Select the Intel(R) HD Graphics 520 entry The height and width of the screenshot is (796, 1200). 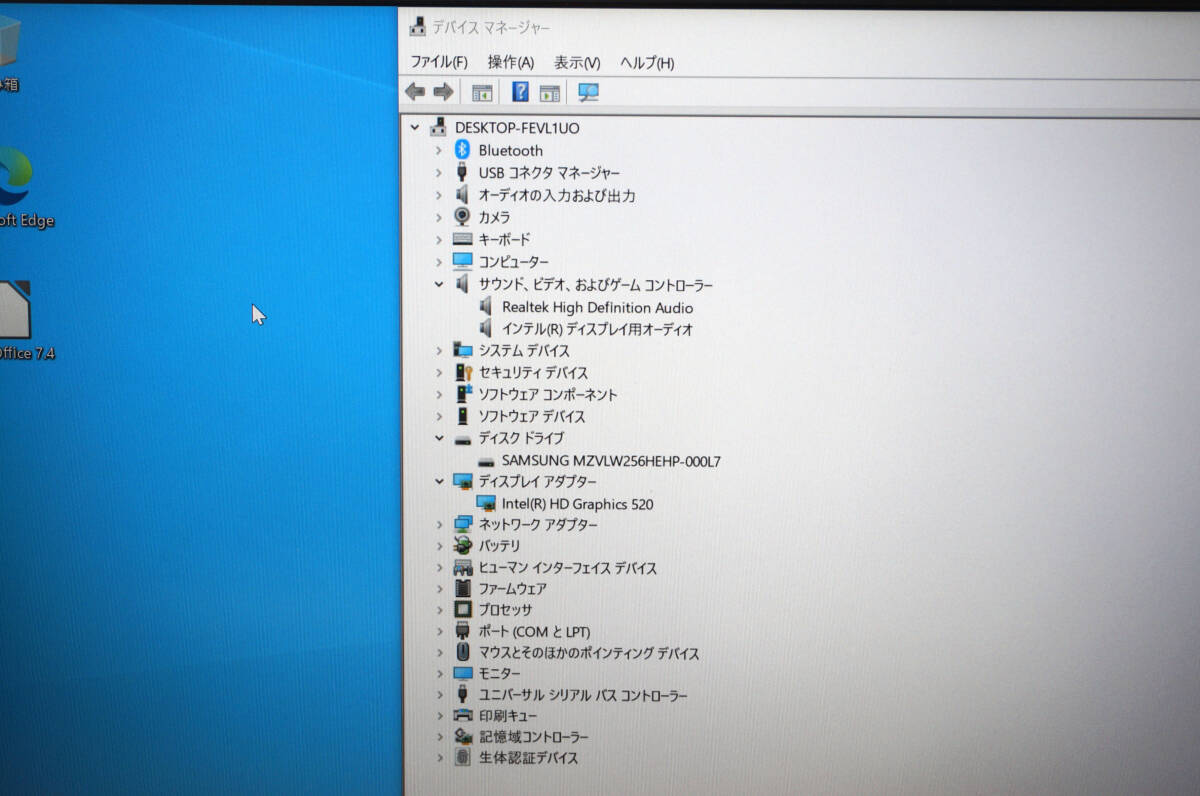tap(577, 504)
